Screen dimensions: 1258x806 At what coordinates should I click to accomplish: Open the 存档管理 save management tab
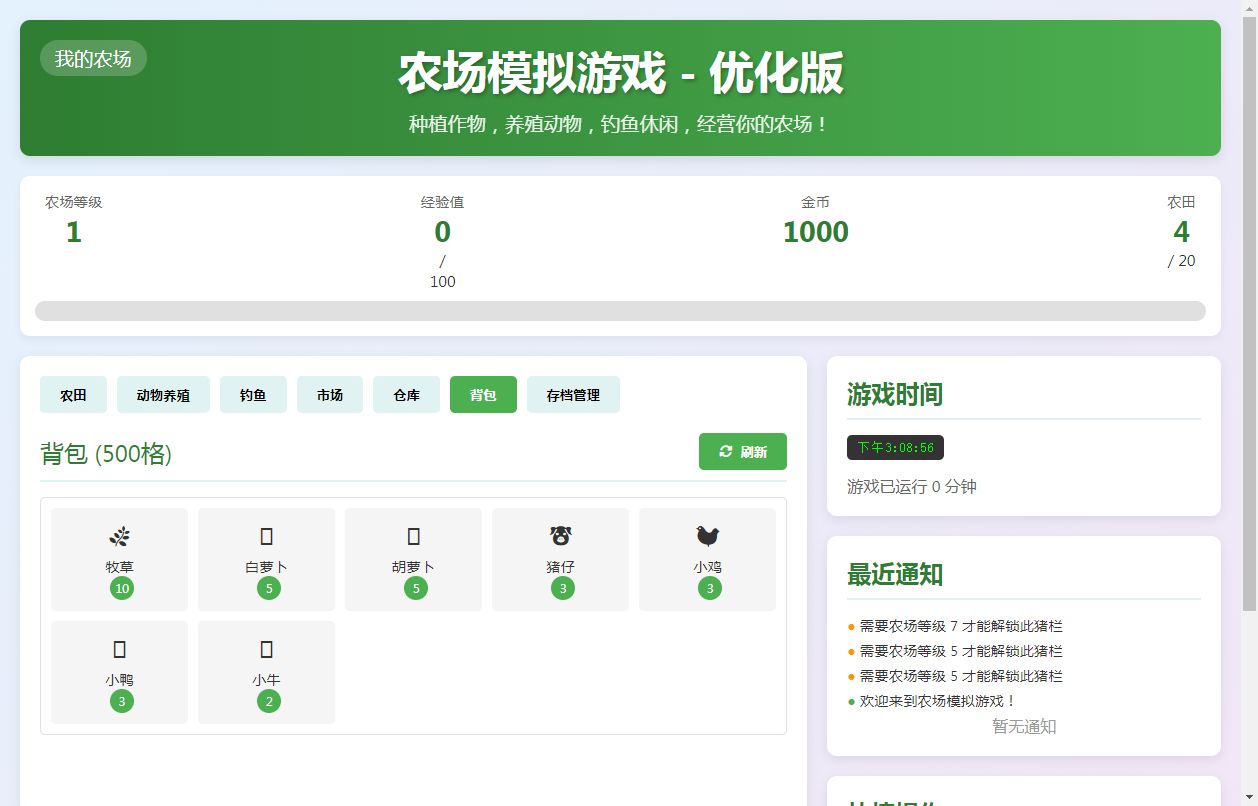573,395
